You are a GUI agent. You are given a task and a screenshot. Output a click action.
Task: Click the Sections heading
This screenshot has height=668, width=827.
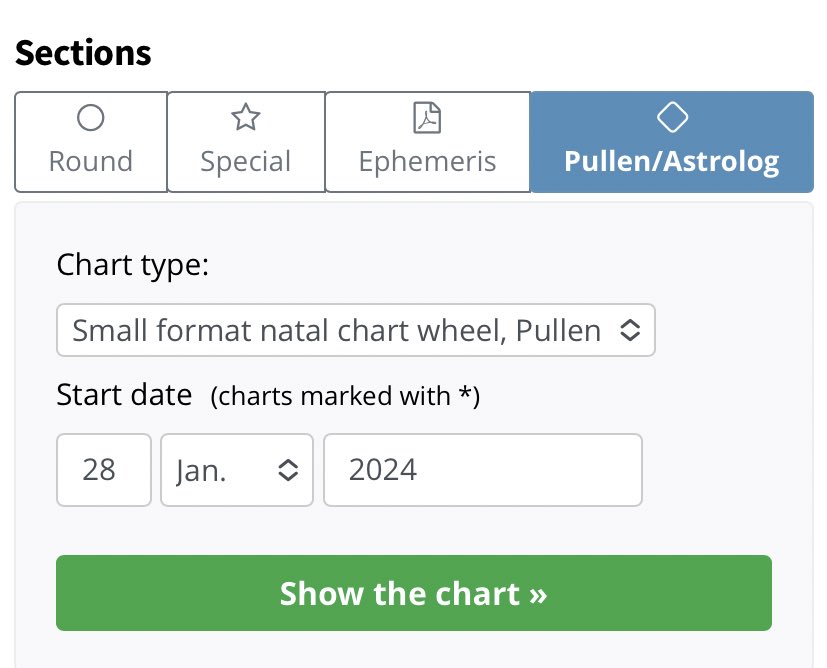coord(84,52)
